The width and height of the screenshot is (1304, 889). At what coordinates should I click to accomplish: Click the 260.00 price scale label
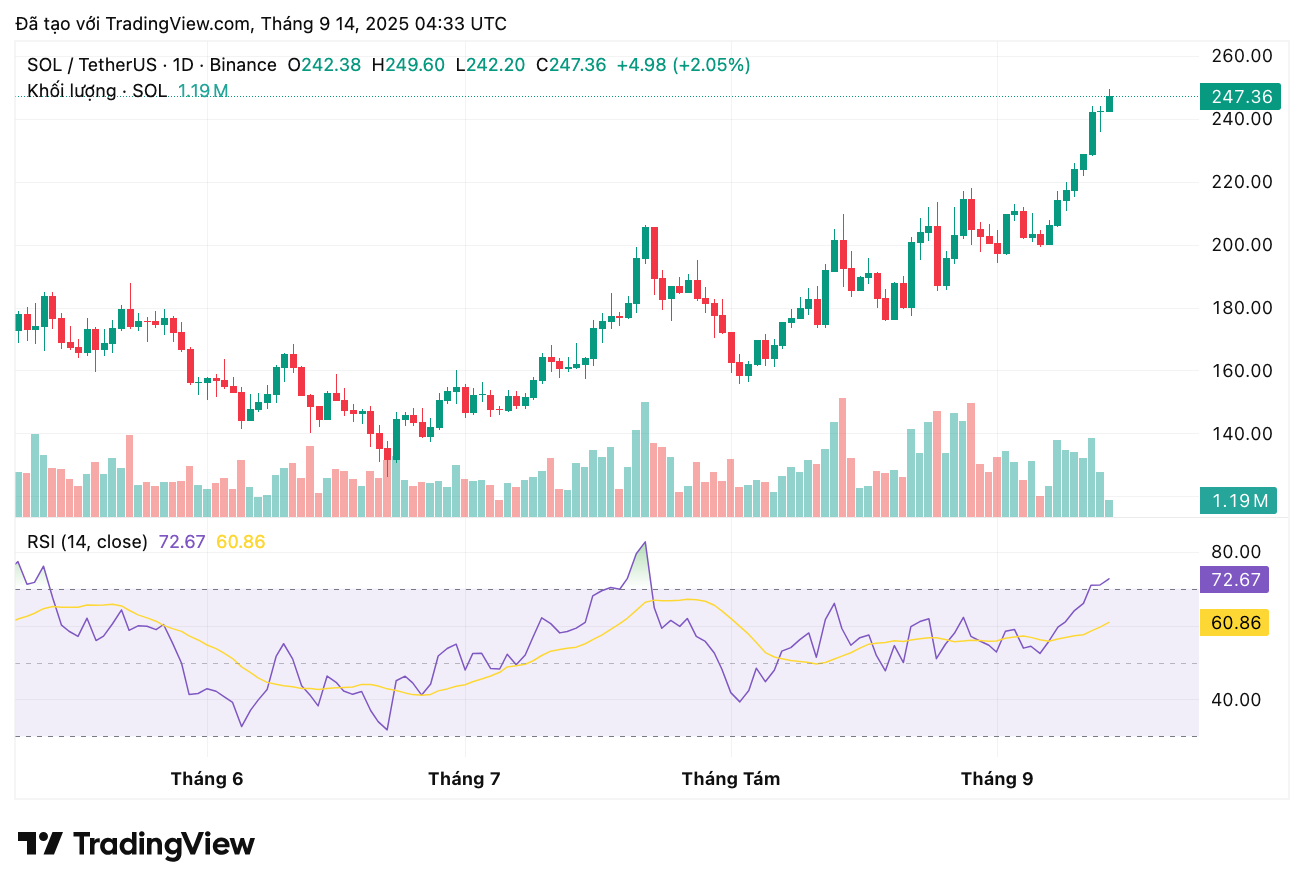coord(1241,56)
